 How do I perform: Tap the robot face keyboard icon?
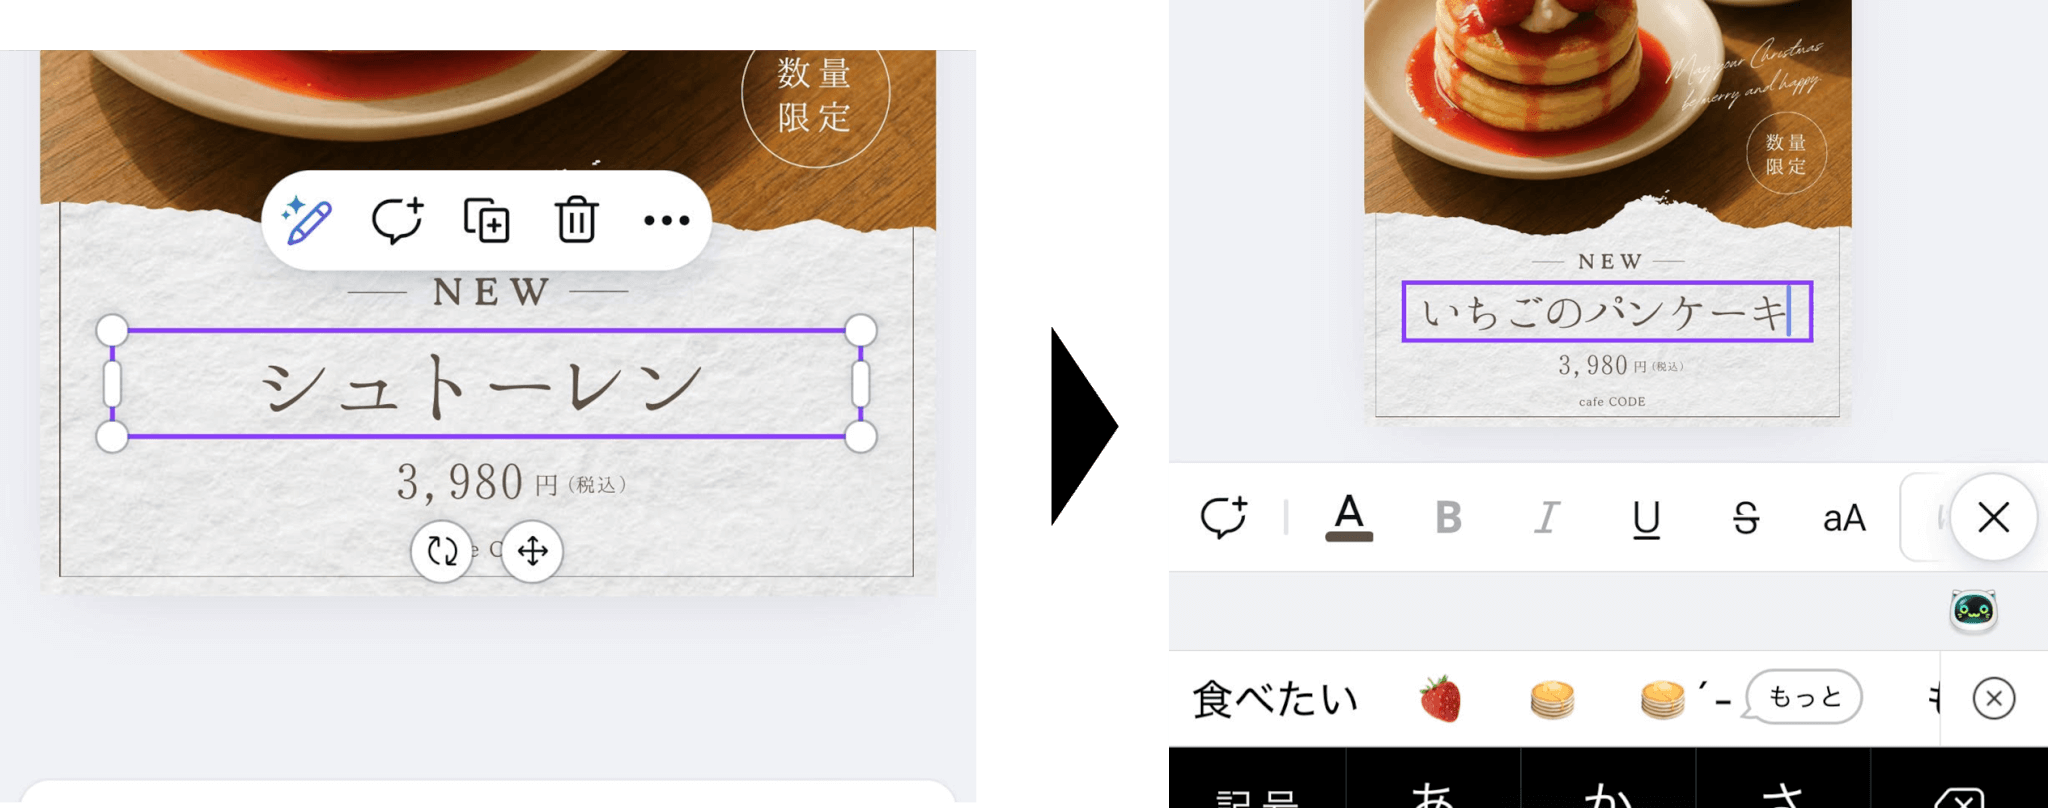point(1974,611)
